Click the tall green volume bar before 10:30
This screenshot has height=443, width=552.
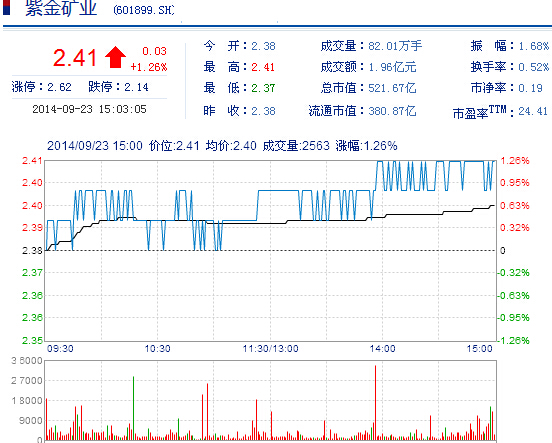133,408
